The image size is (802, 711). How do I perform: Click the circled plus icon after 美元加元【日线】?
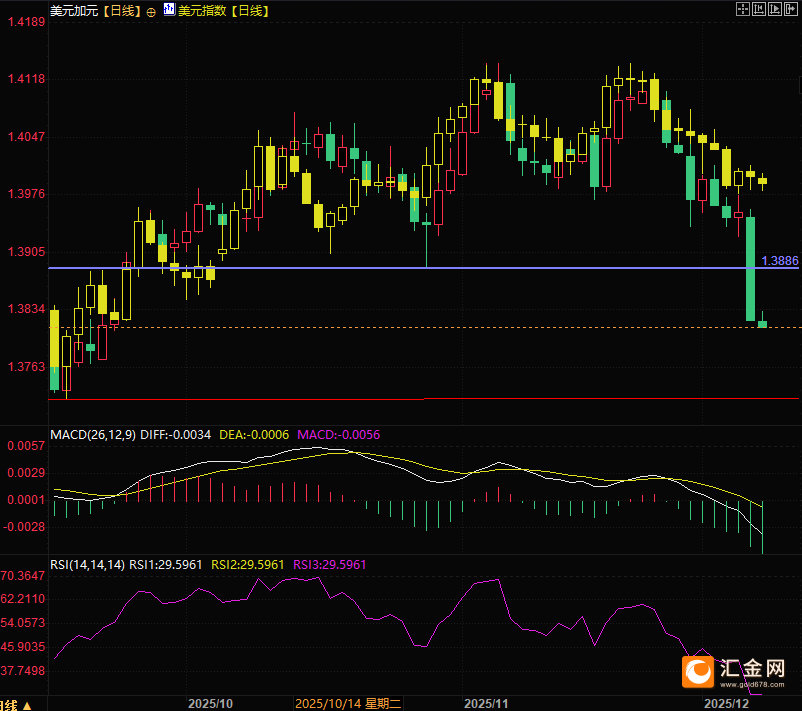click(151, 12)
